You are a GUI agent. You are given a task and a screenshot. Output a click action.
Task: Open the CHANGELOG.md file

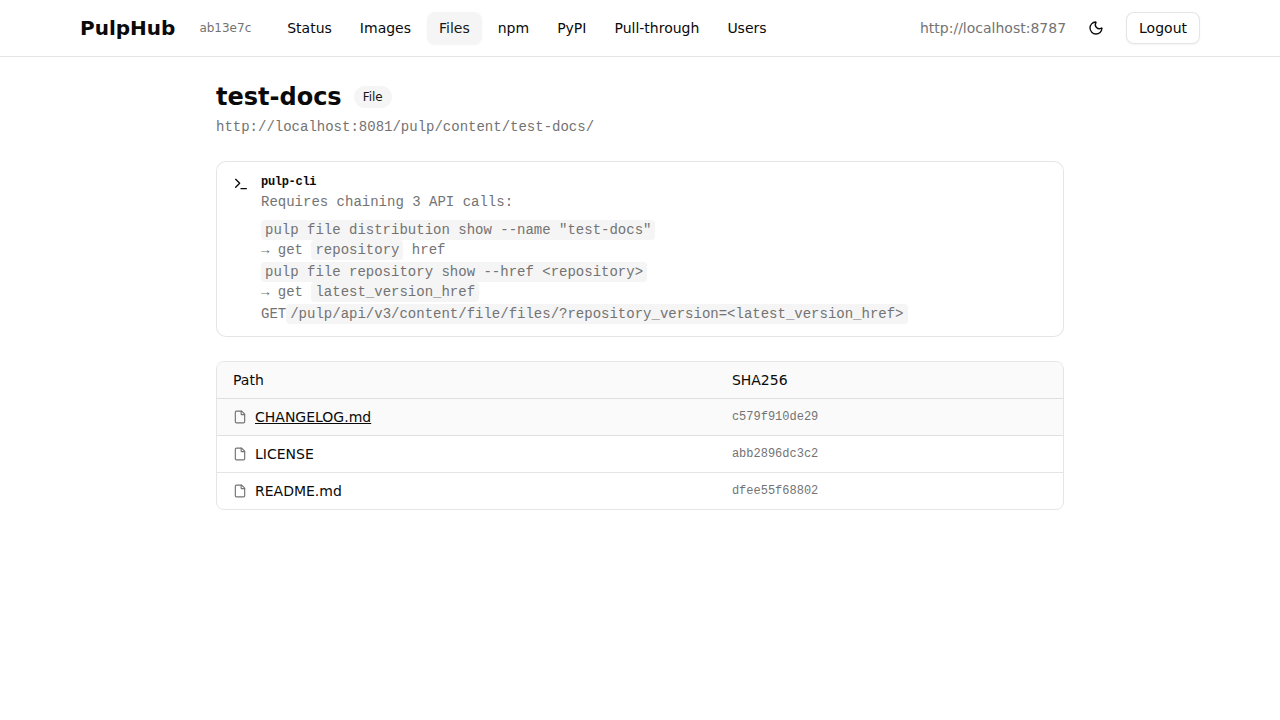[x=312, y=416]
